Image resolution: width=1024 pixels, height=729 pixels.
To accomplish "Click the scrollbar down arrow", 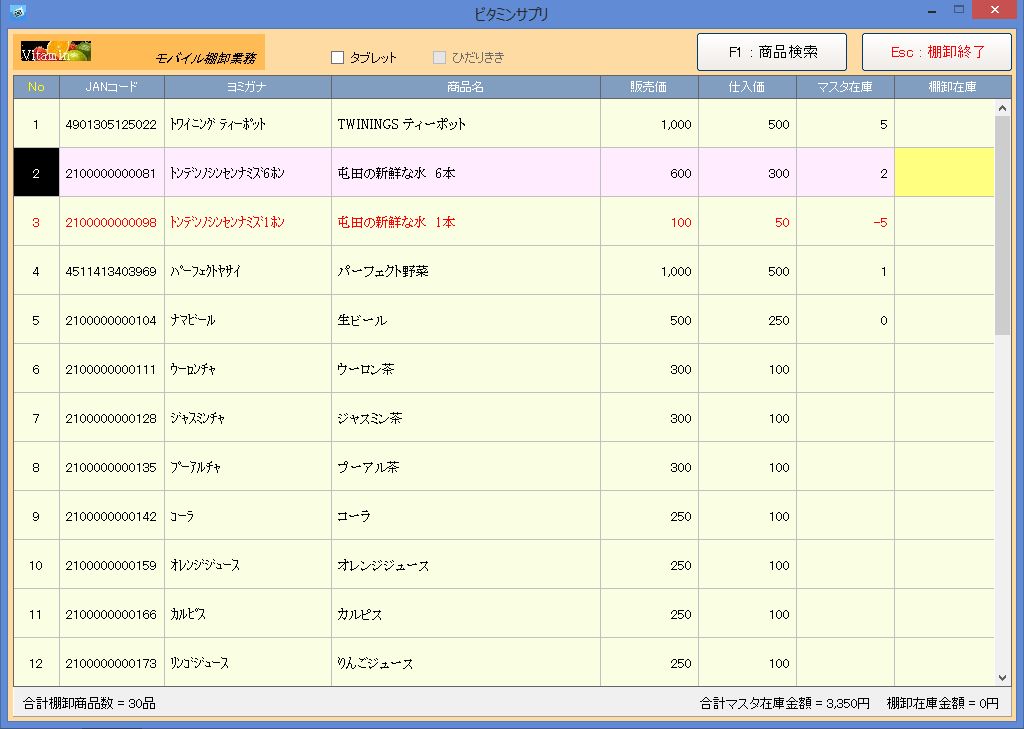I will pyautogui.click(x=1002, y=677).
